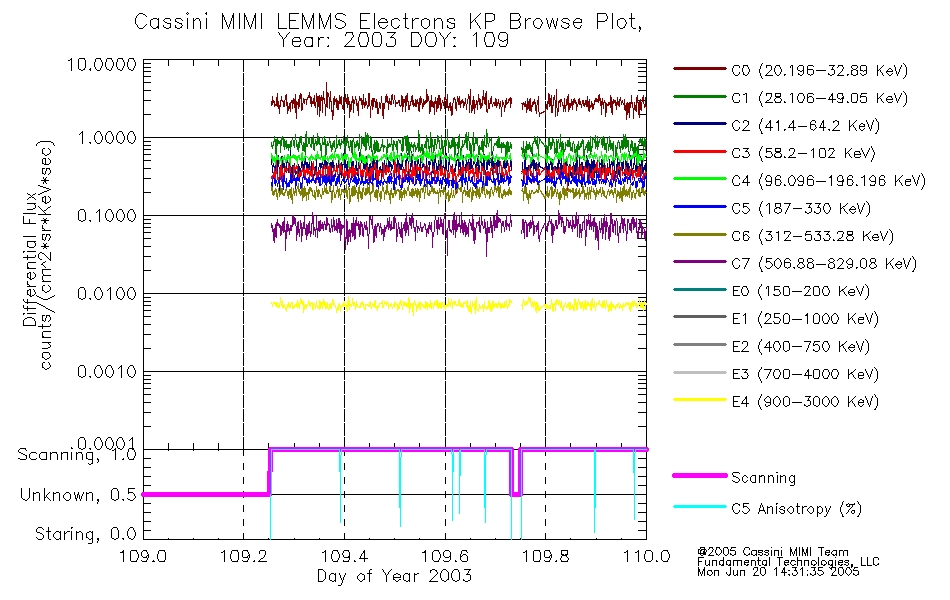The image size is (950, 600).
Task: Click the 110.0 x-axis tick label
Action: click(646, 556)
